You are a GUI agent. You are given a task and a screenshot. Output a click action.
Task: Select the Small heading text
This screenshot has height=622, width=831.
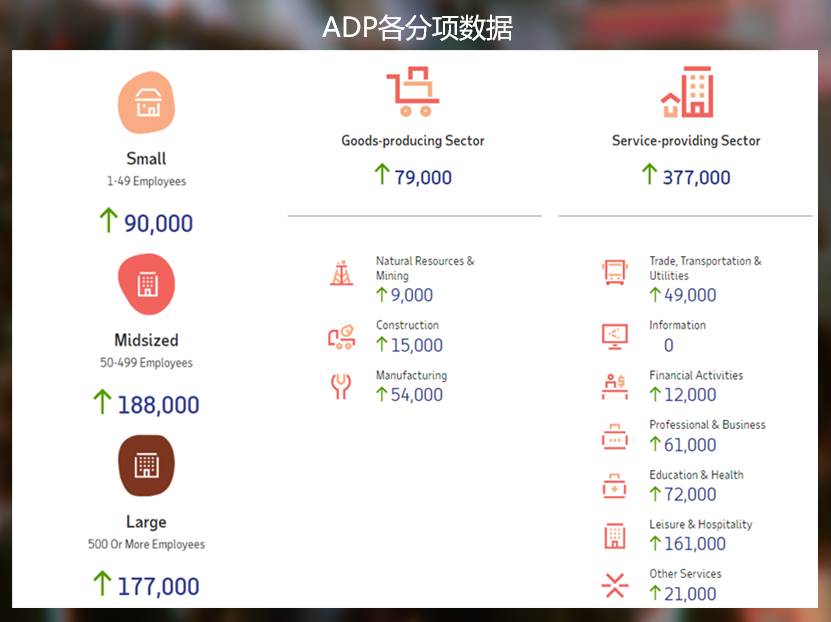(x=146, y=158)
